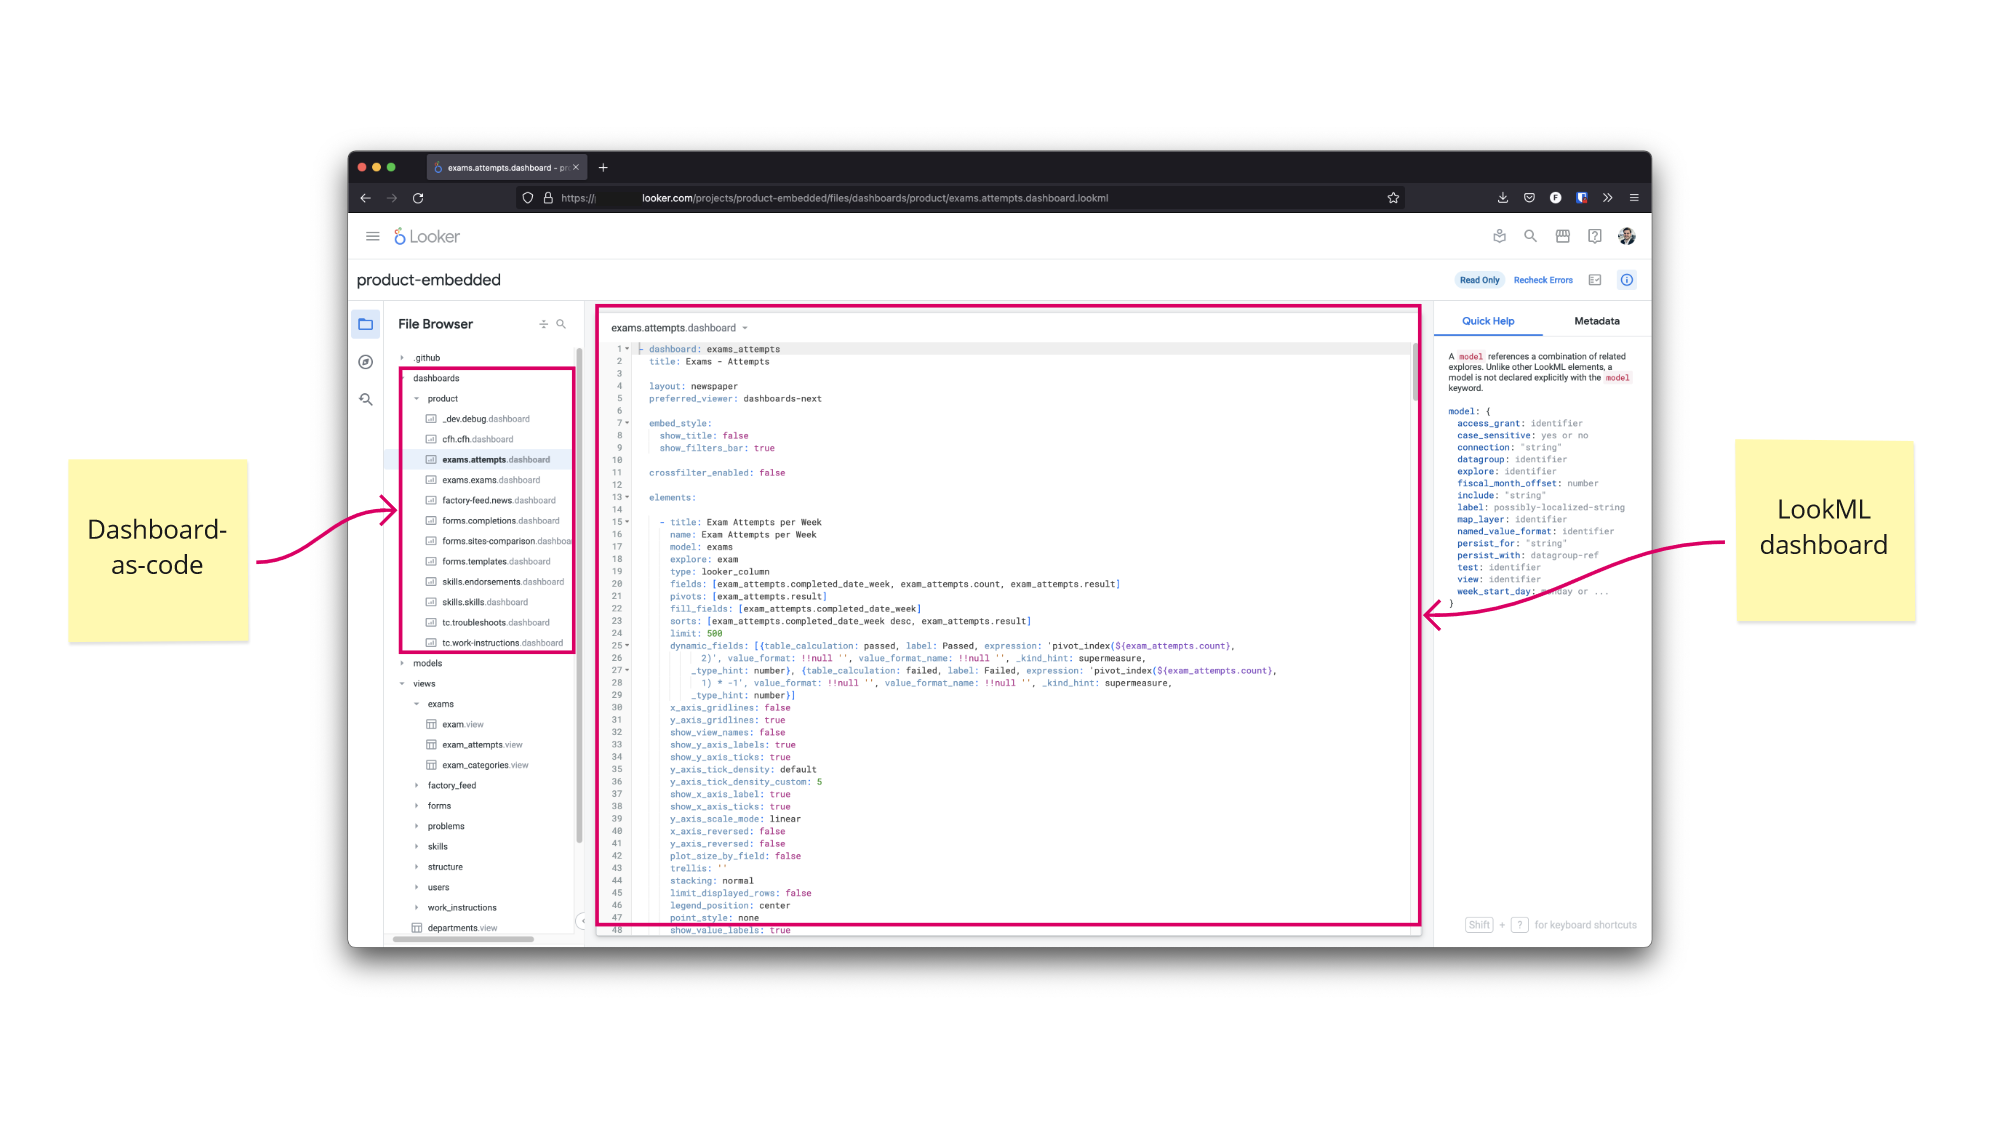Click the product-embedded project title
Viewport: 2000px width, 1124px height.
tap(429, 280)
